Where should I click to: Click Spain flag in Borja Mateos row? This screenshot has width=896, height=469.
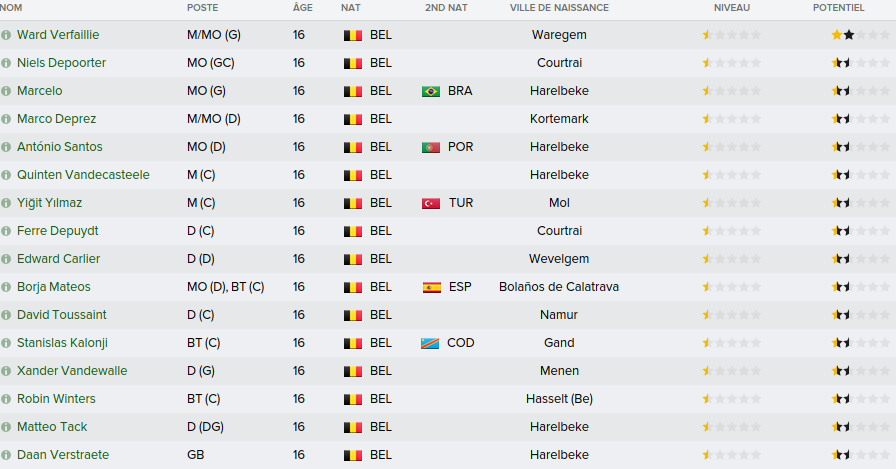click(x=431, y=287)
